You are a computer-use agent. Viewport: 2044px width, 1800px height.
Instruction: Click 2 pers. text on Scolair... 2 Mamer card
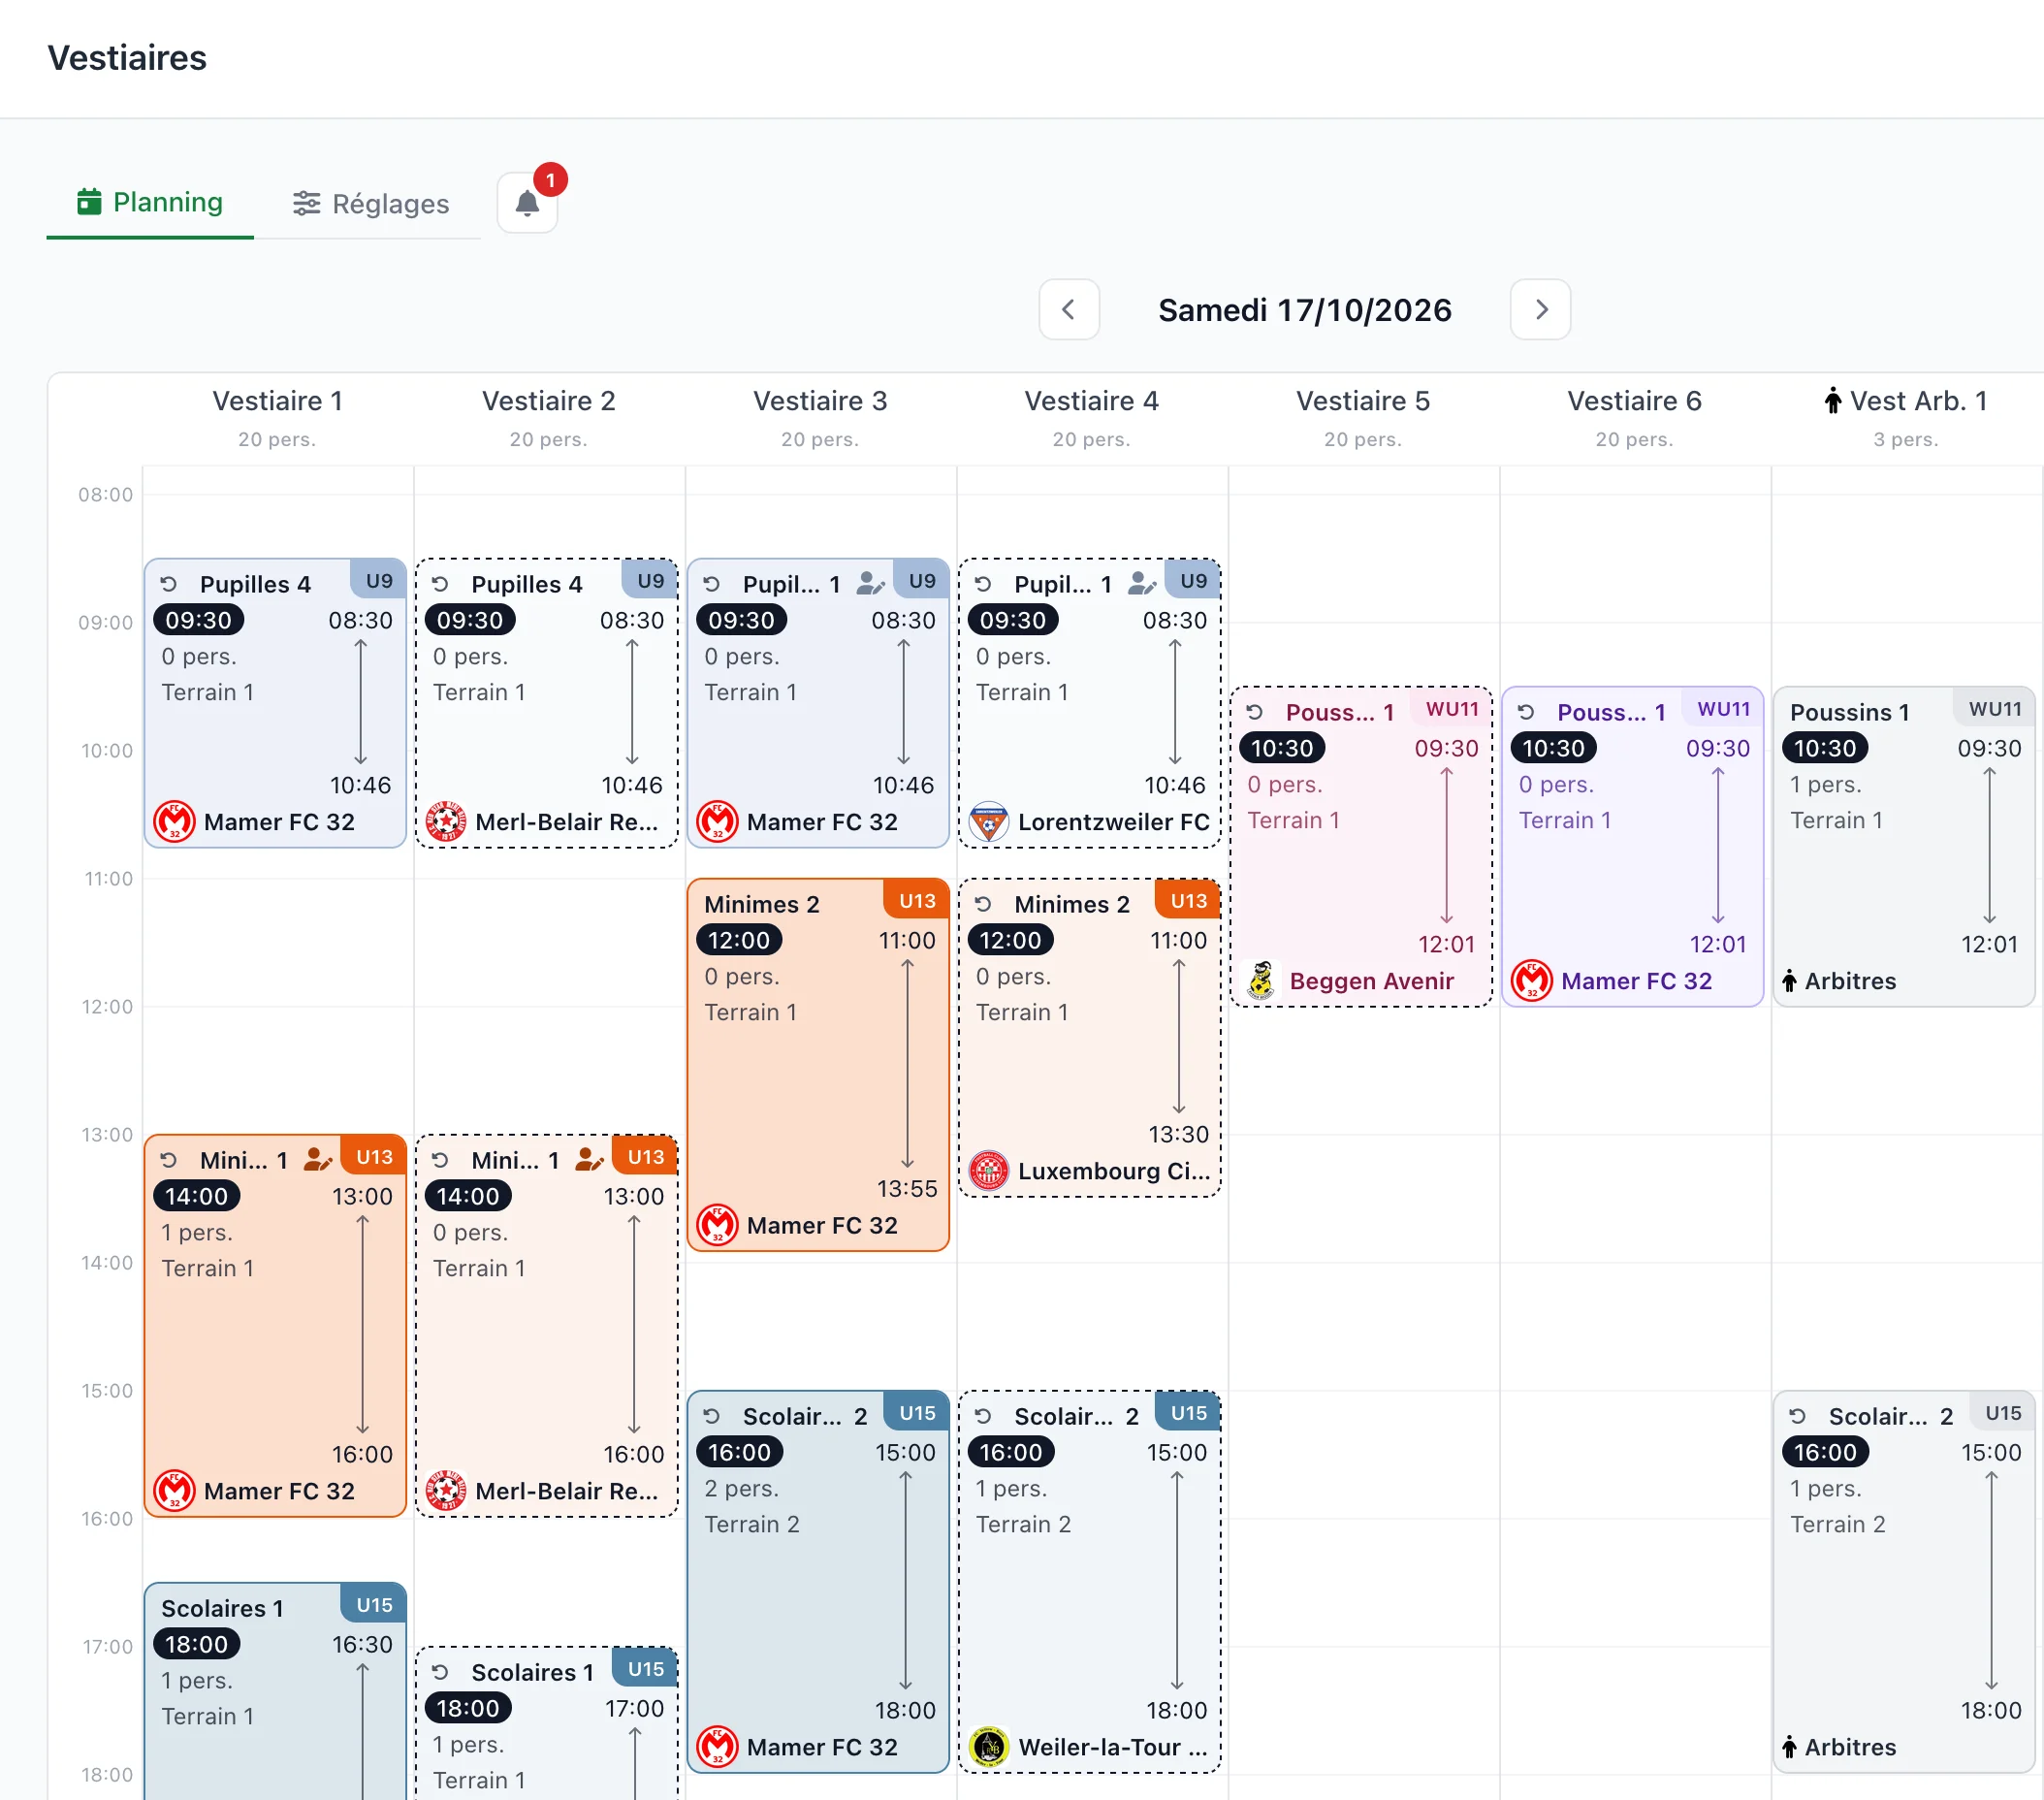741,1488
